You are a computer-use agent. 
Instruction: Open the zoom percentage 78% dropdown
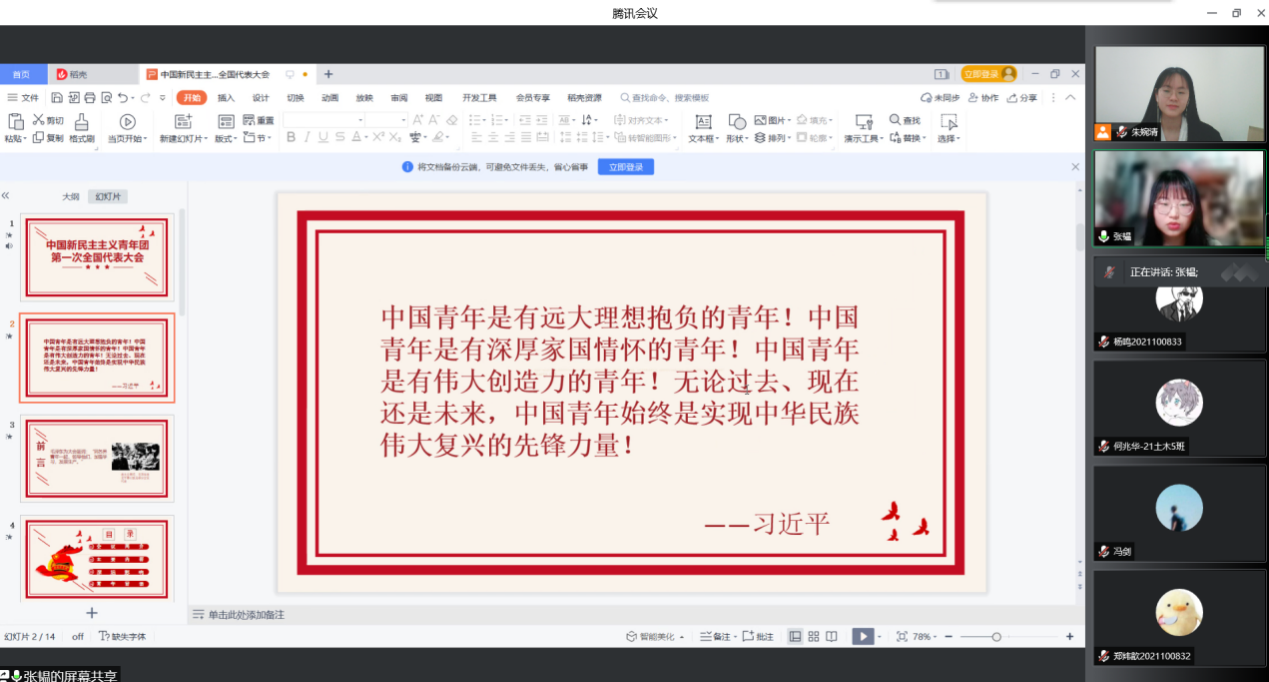(x=925, y=636)
